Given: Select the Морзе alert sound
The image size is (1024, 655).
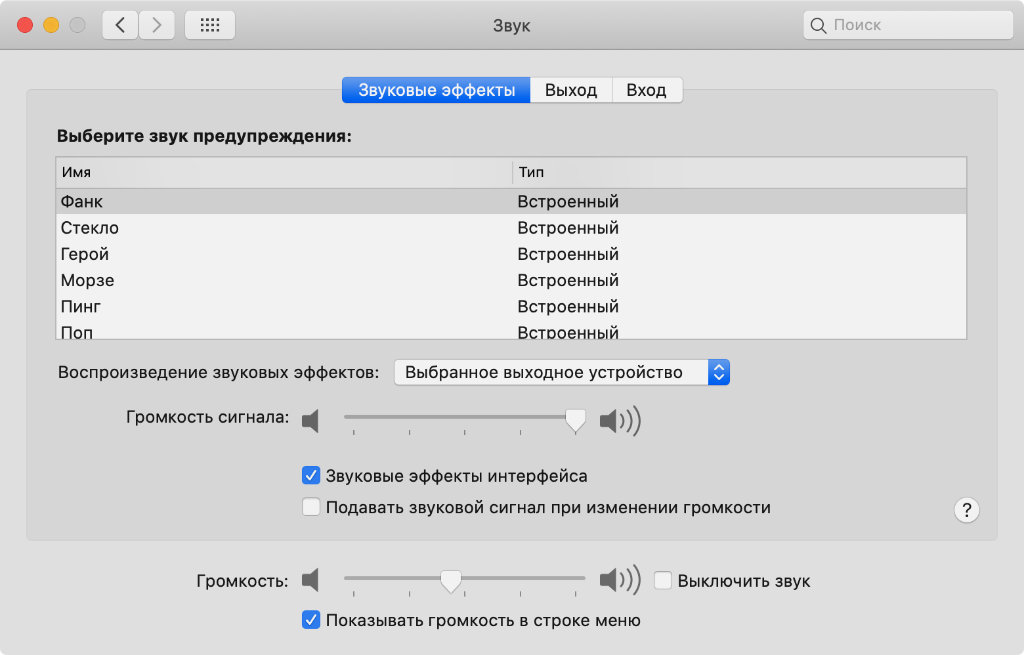Looking at the screenshot, I should click(x=88, y=280).
